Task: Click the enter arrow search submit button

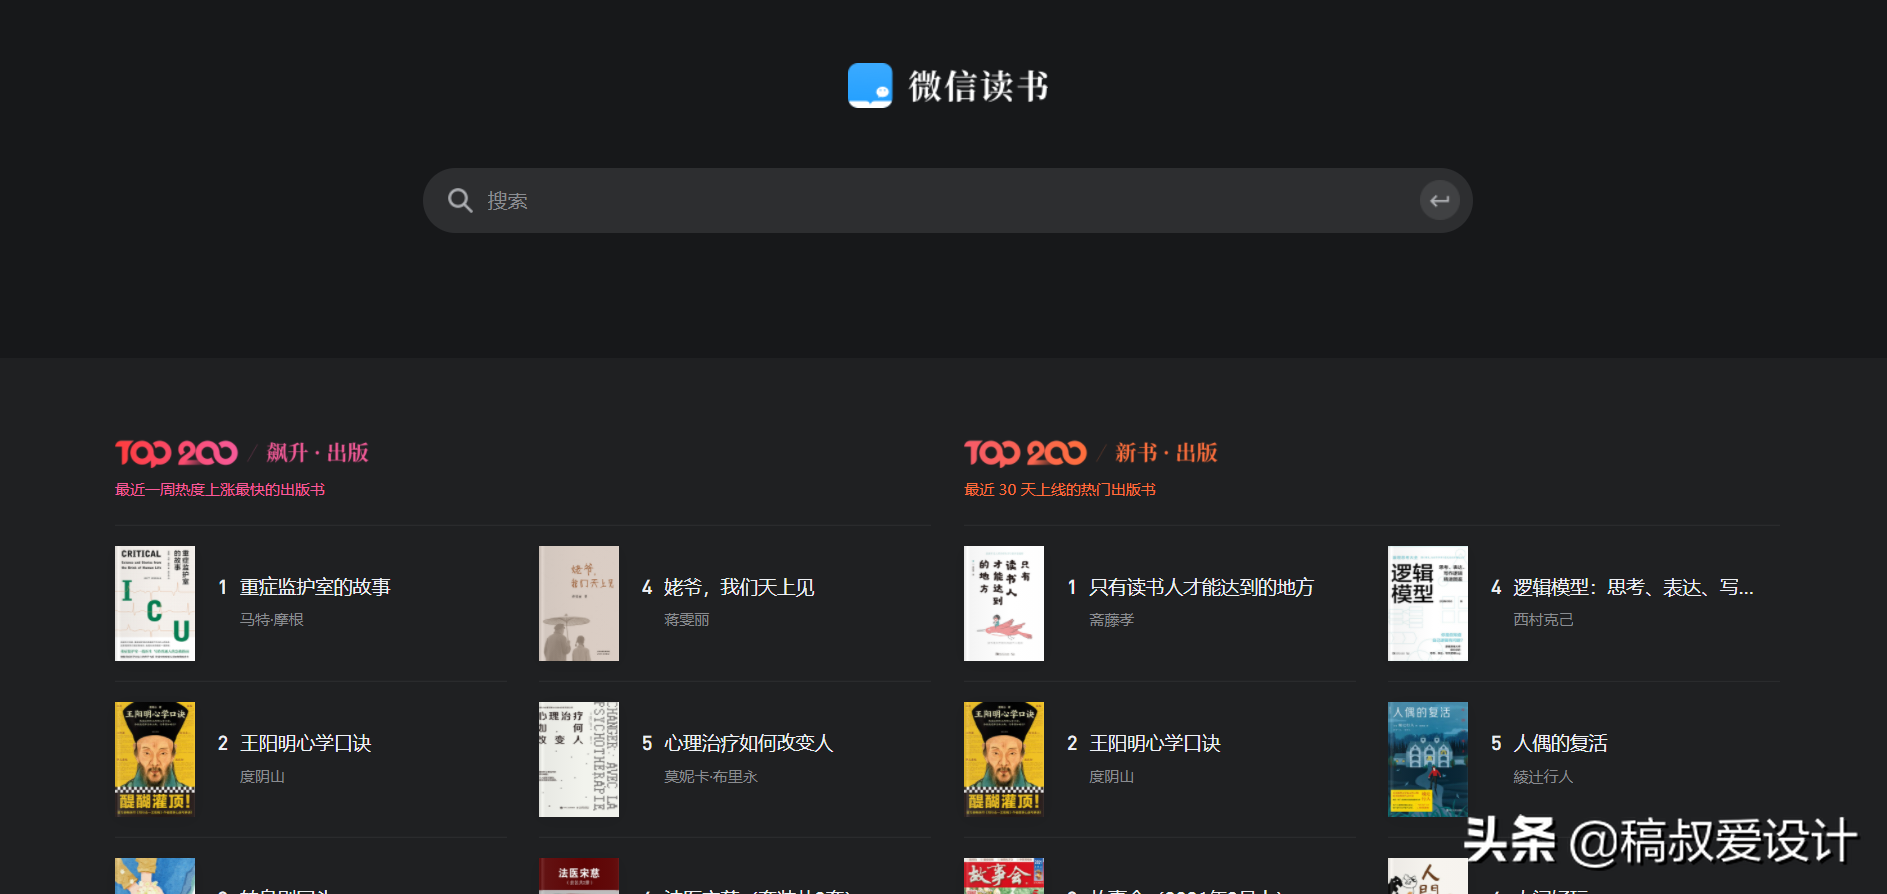Action: tap(1440, 201)
